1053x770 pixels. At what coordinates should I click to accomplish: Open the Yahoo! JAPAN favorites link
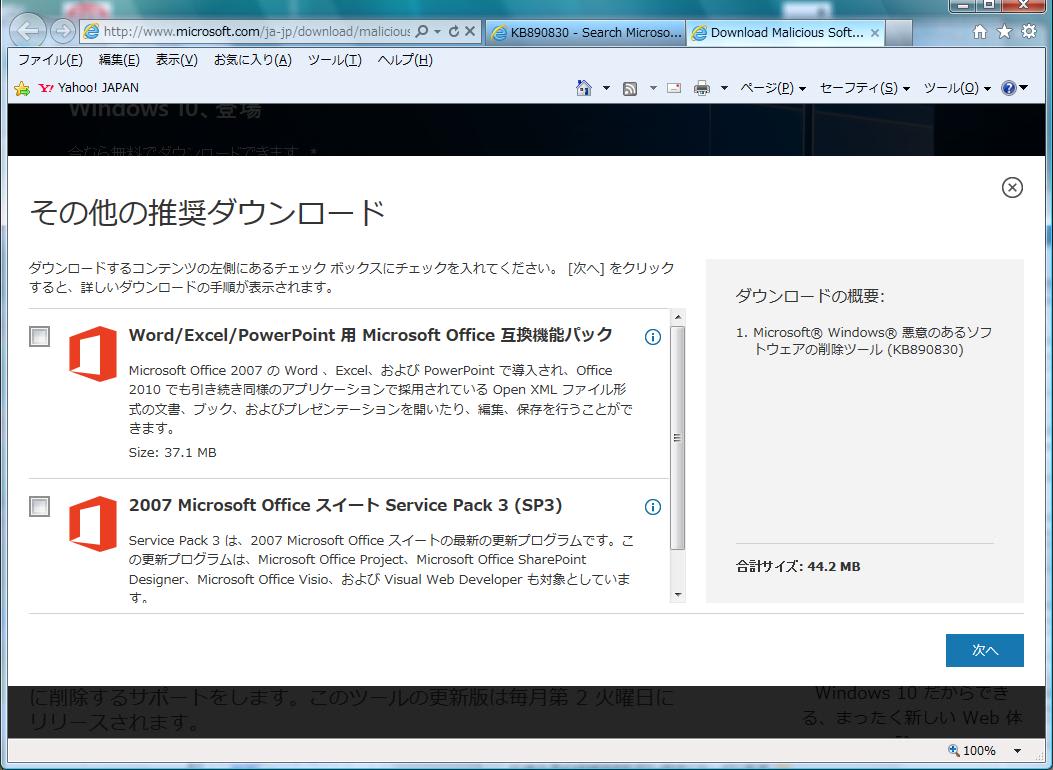88,88
